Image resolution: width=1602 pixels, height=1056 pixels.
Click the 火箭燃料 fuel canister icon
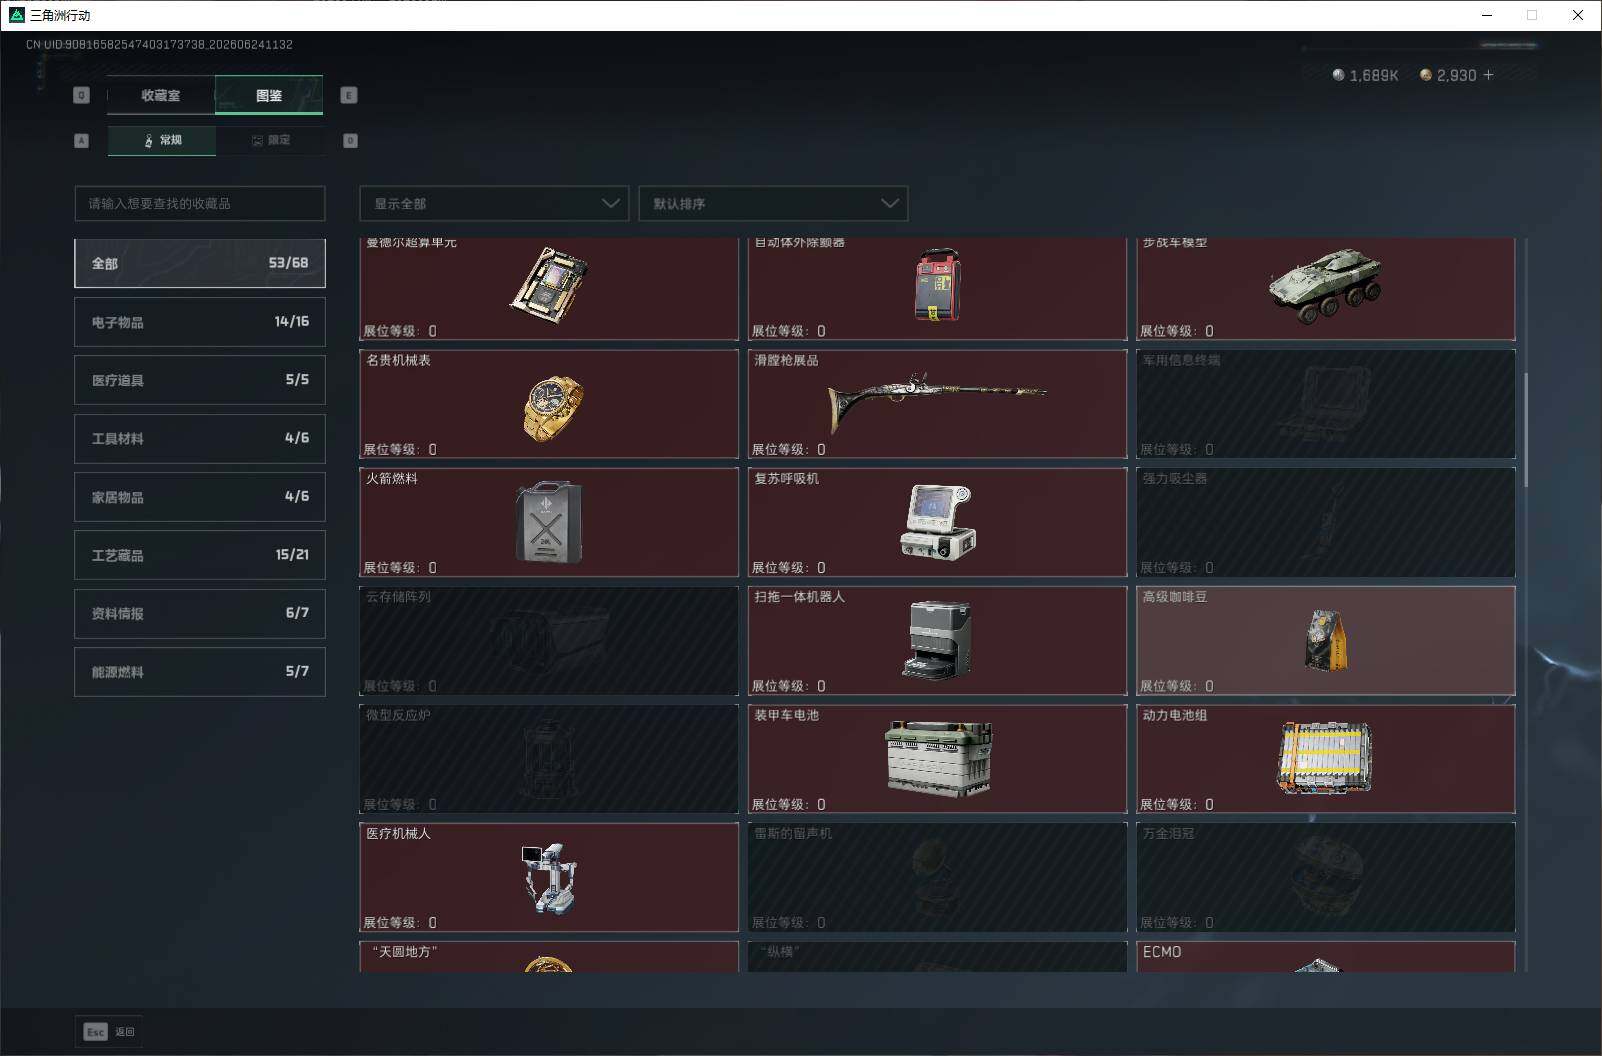(x=549, y=522)
